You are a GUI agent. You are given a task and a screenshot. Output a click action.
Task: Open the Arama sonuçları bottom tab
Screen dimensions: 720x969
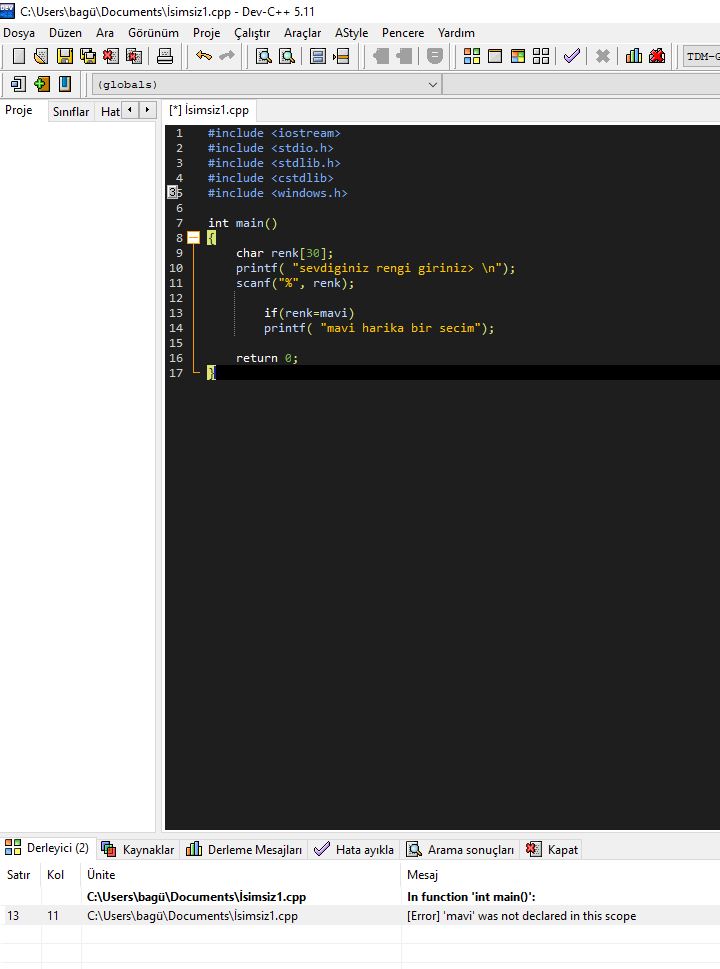pos(460,850)
